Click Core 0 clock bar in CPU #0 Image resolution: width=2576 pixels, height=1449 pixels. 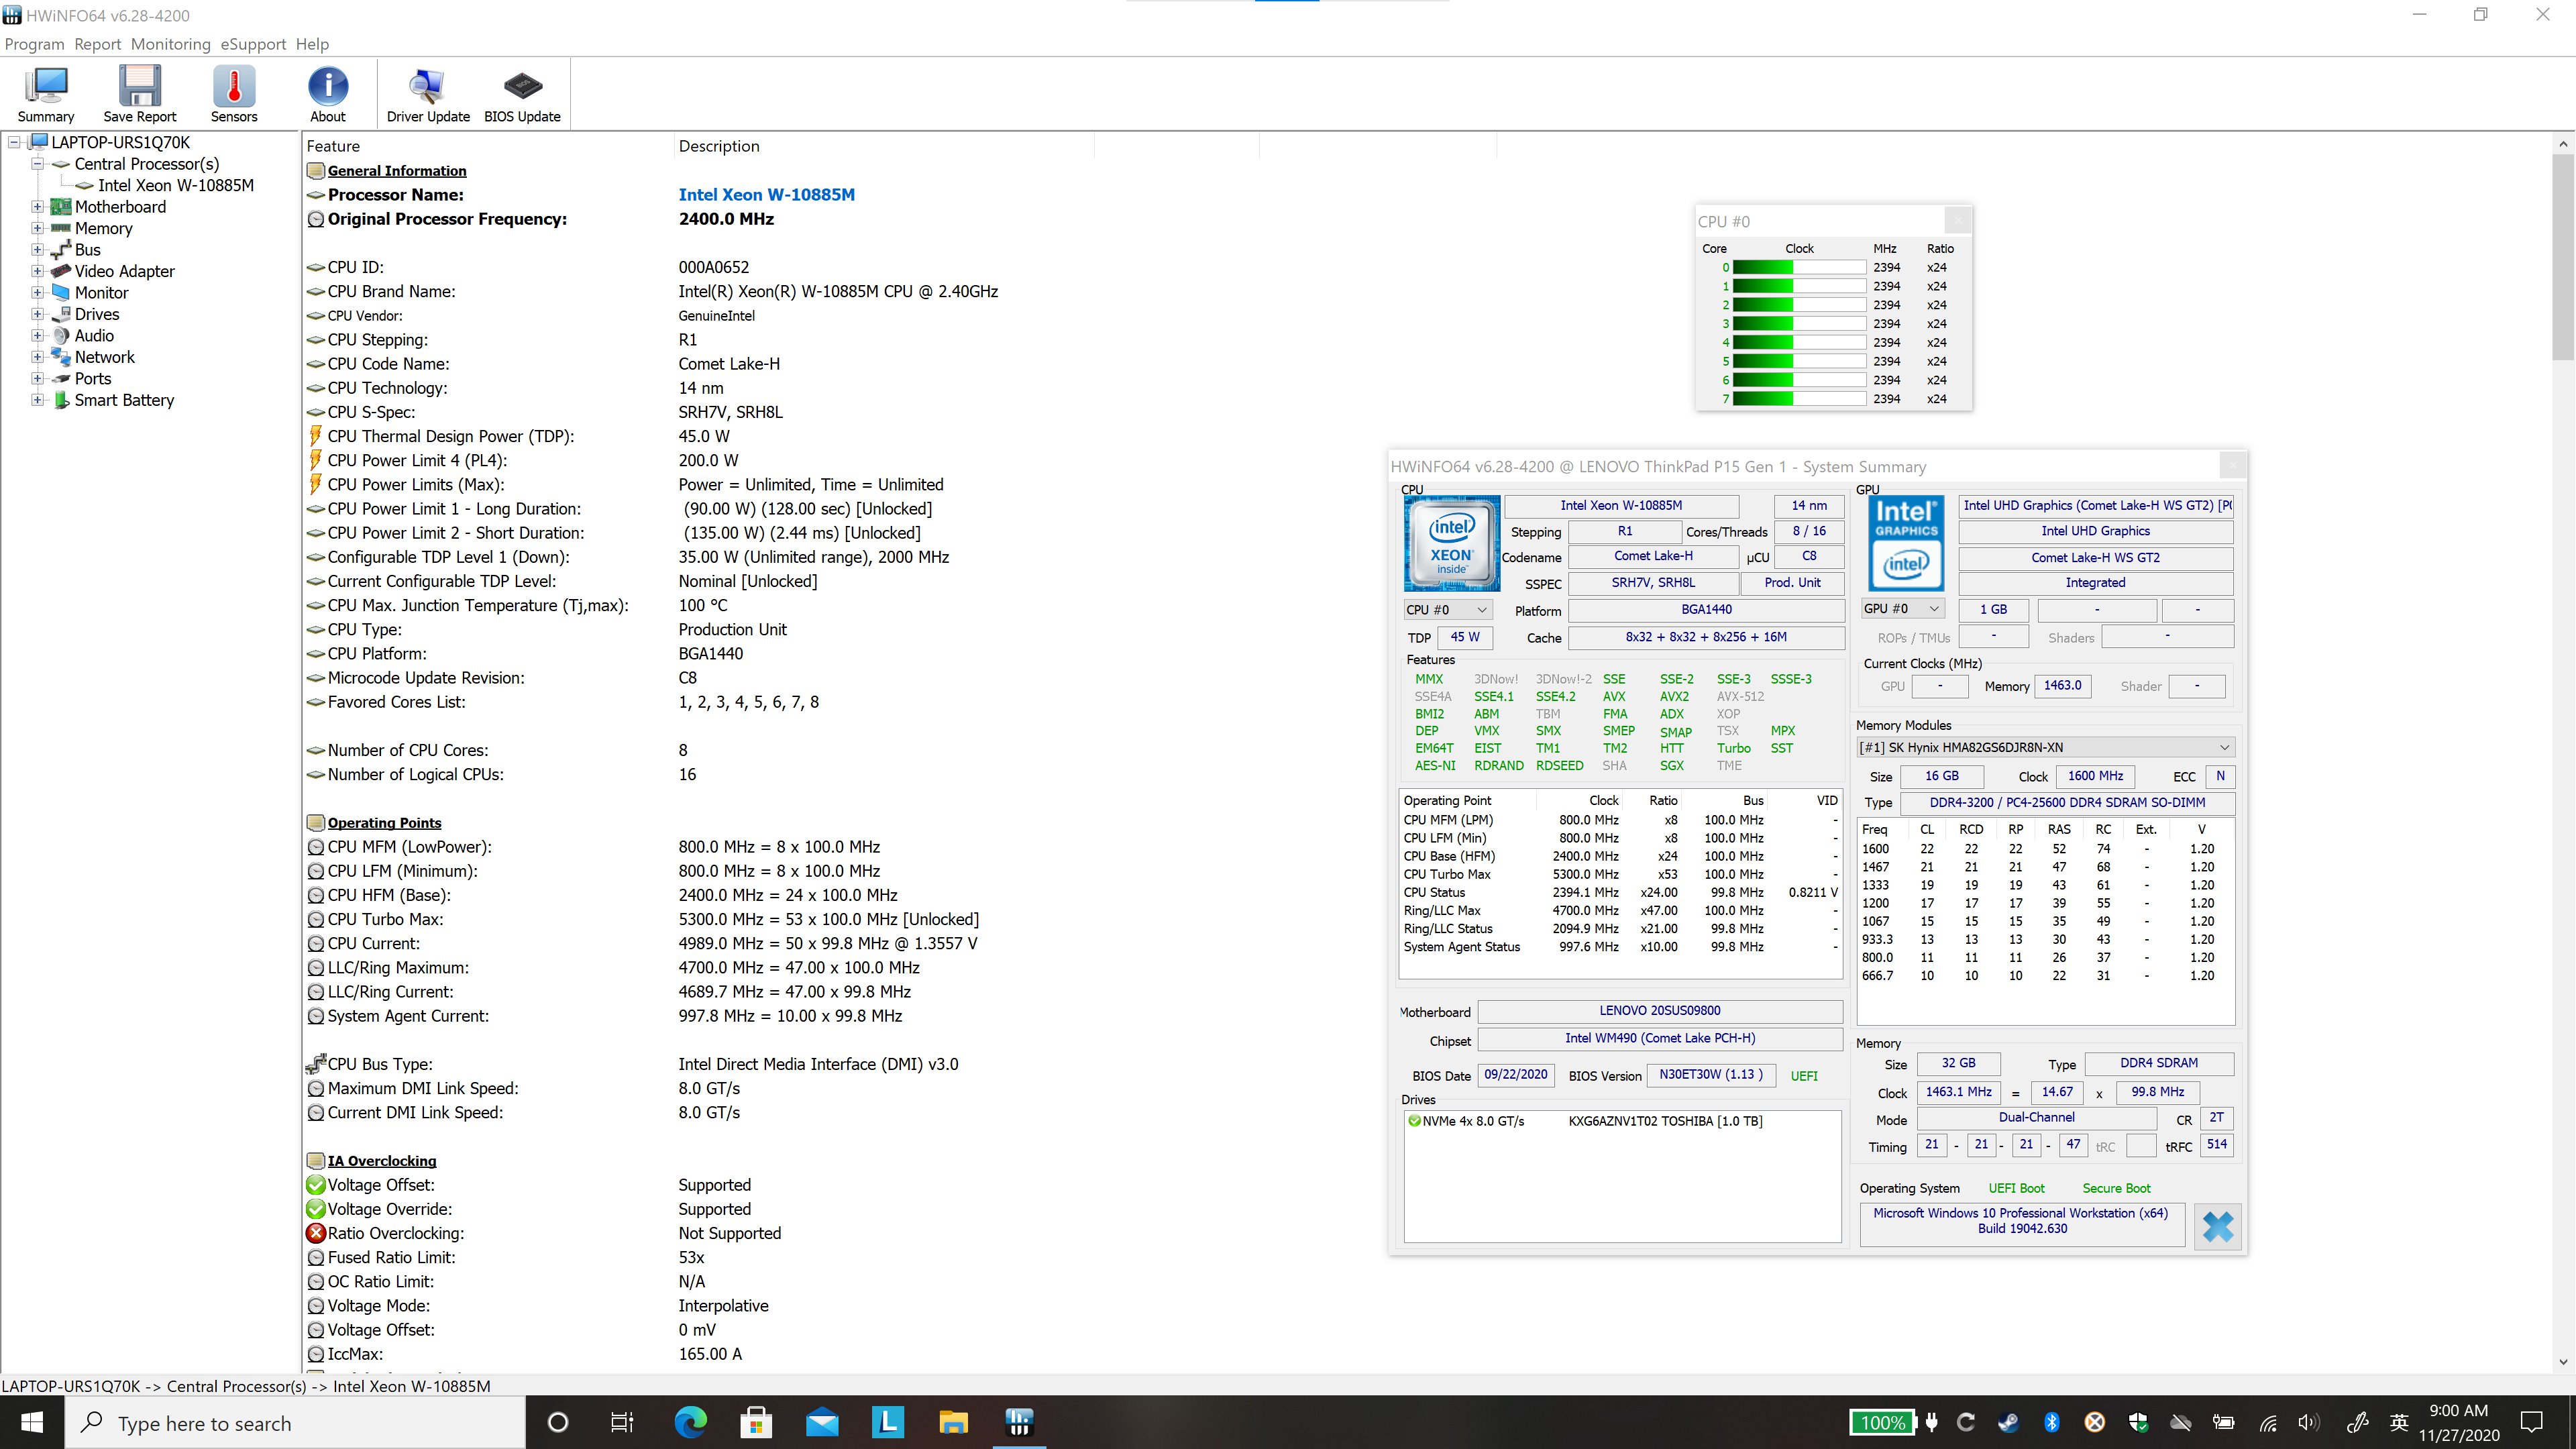coord(1799,267)
